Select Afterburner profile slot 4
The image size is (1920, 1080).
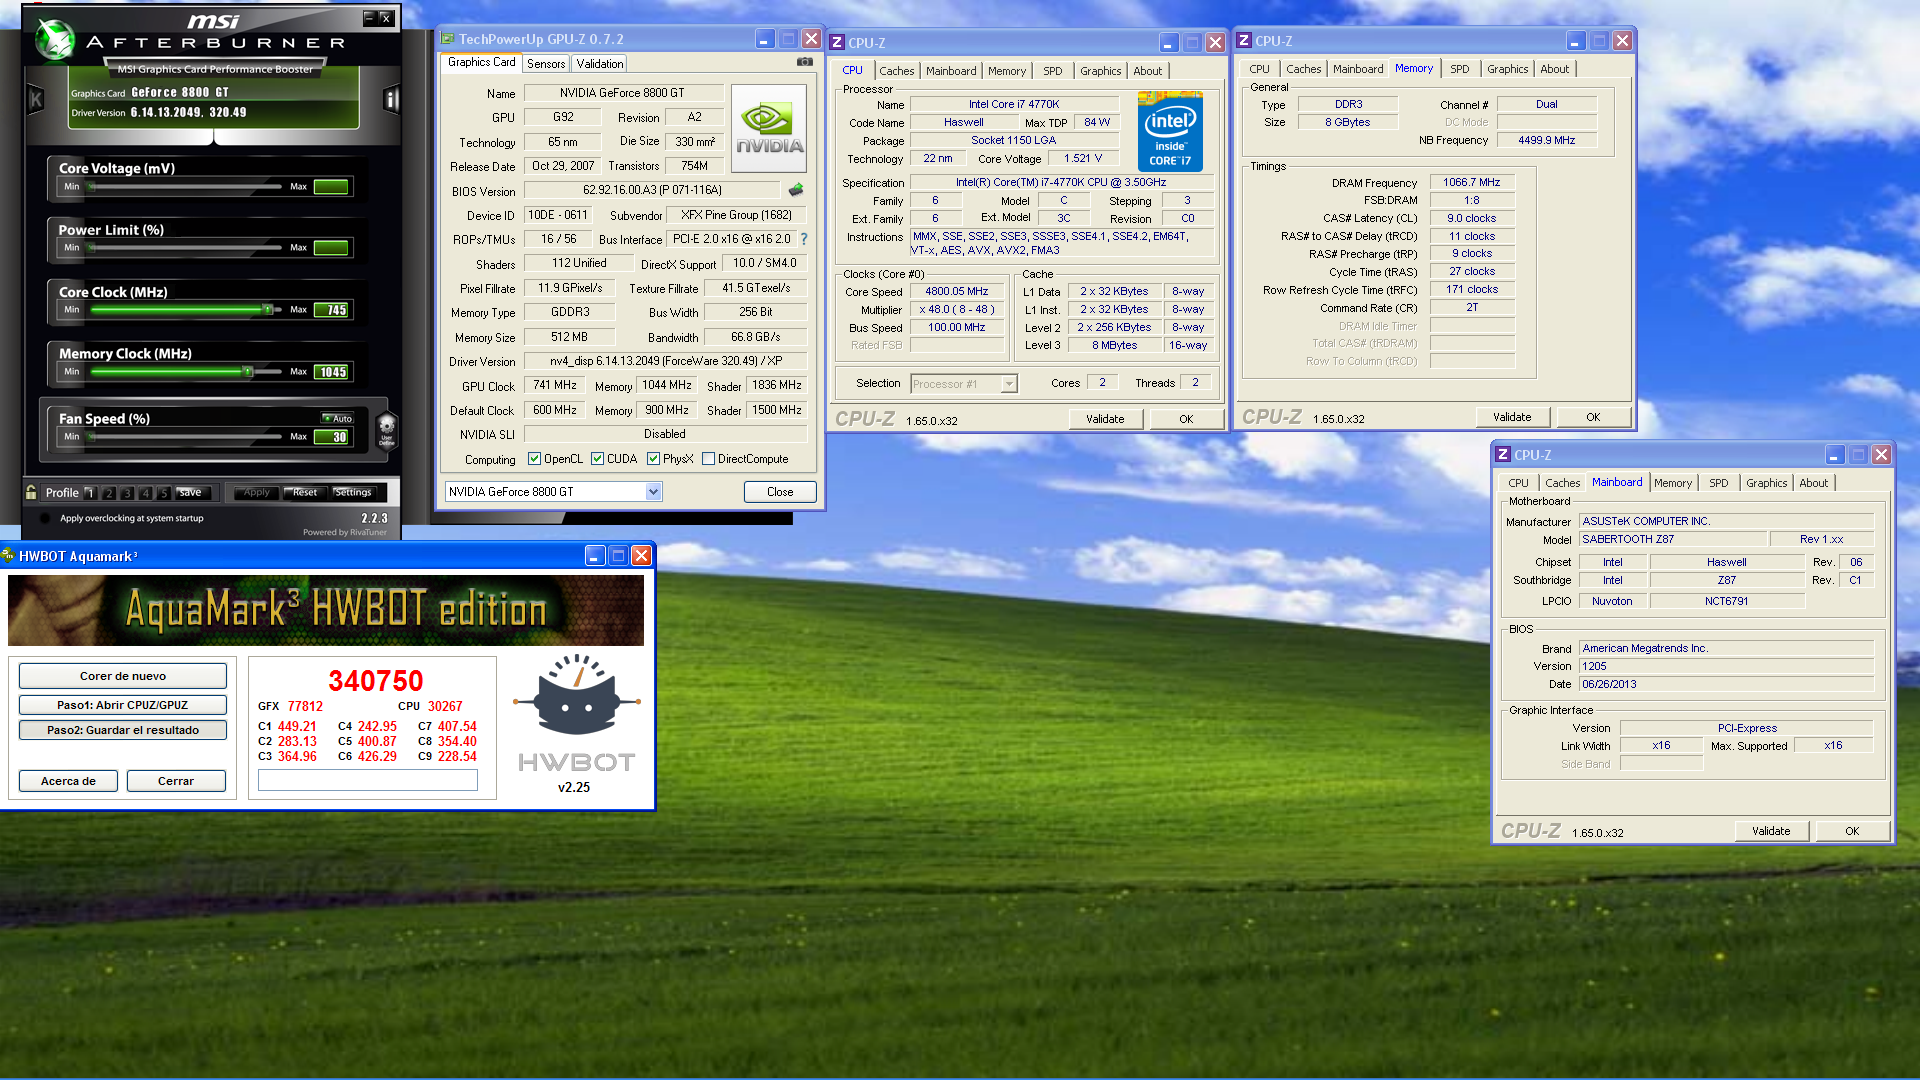(146, 493)
